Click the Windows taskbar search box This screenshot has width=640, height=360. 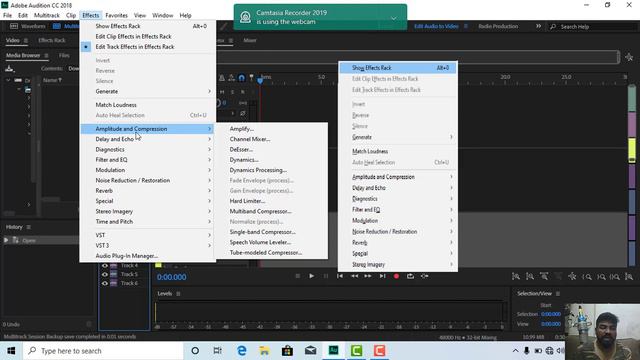tap(103, 351)
